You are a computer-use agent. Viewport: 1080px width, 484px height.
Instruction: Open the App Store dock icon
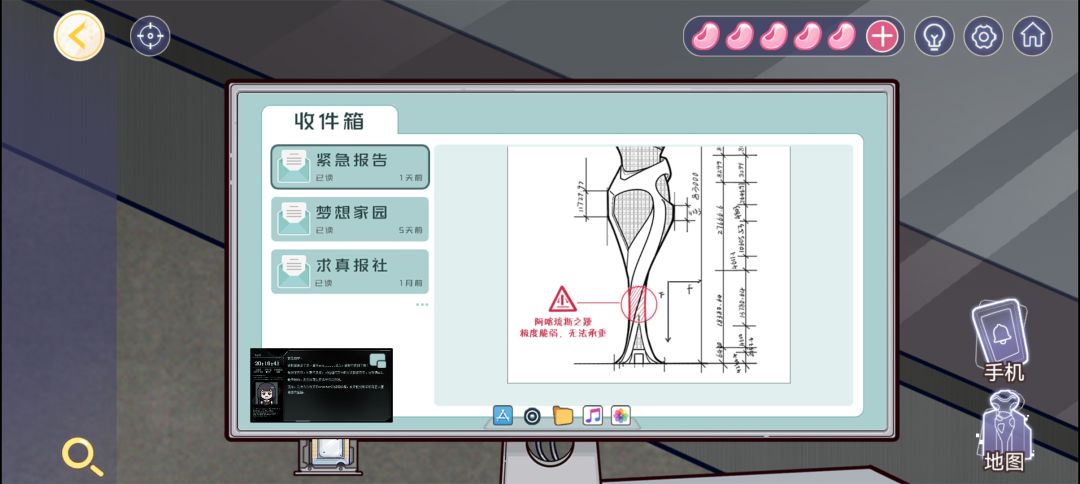(503, 415)
